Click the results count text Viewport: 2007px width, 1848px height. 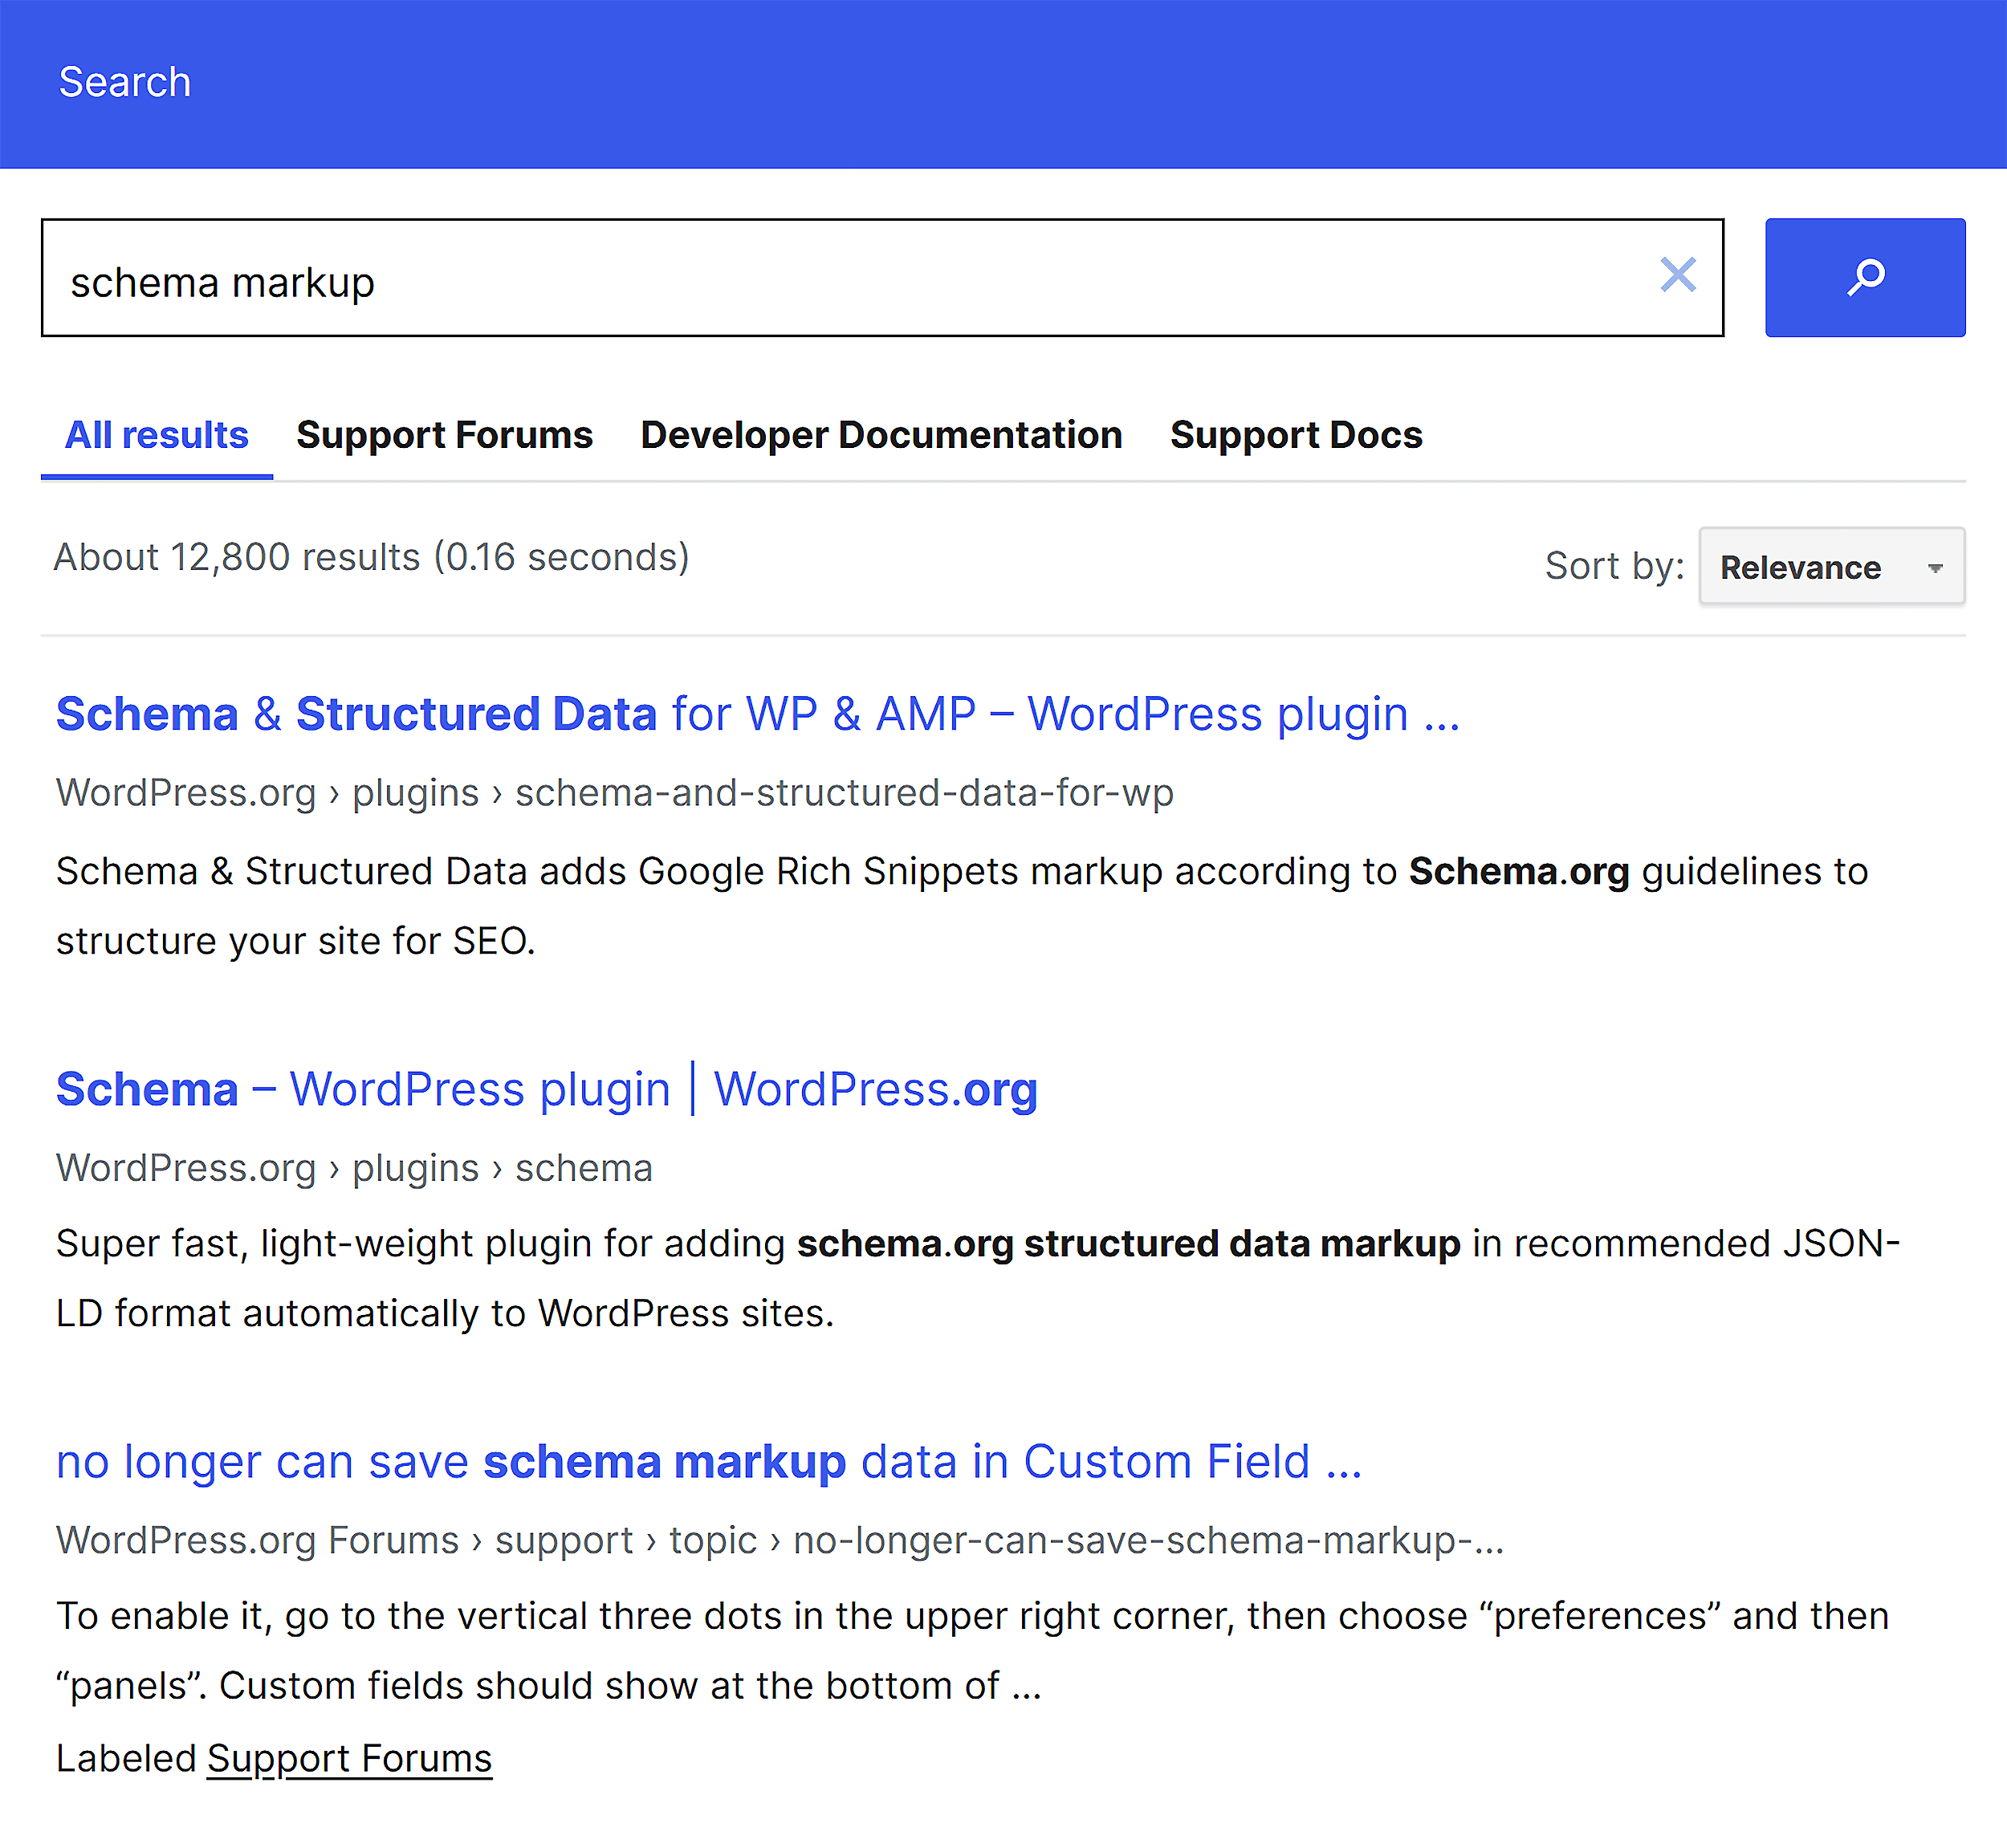coord(371,557)
